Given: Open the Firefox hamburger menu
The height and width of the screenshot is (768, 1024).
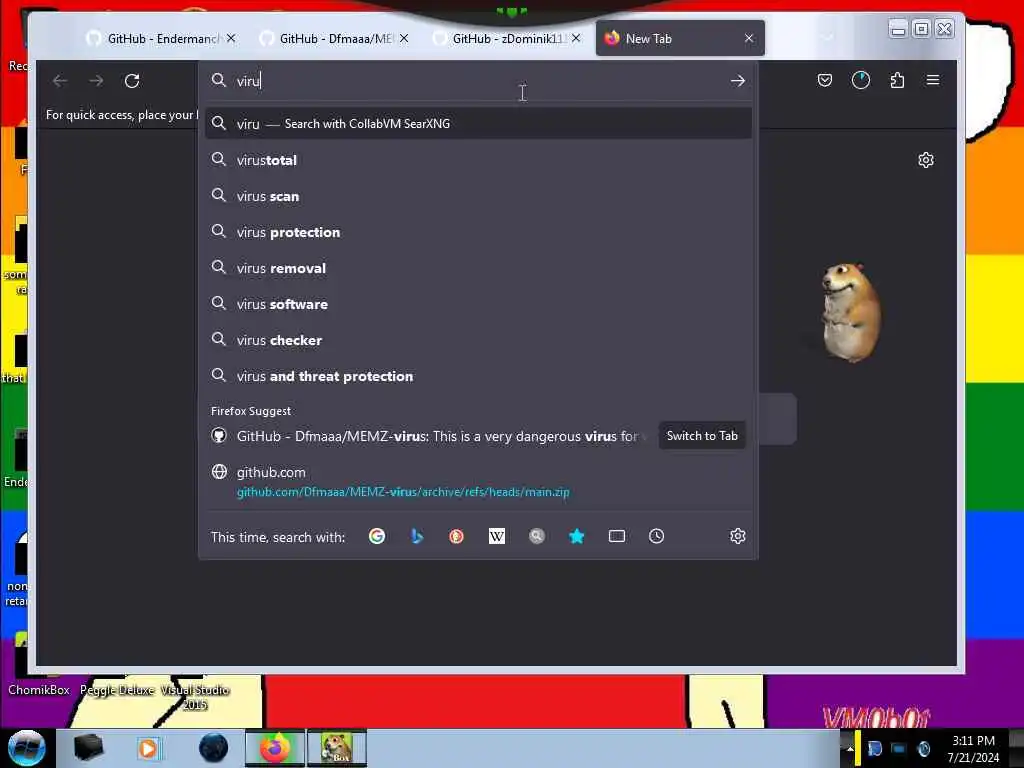Looking at the screenshot, I should click(933, 80).
